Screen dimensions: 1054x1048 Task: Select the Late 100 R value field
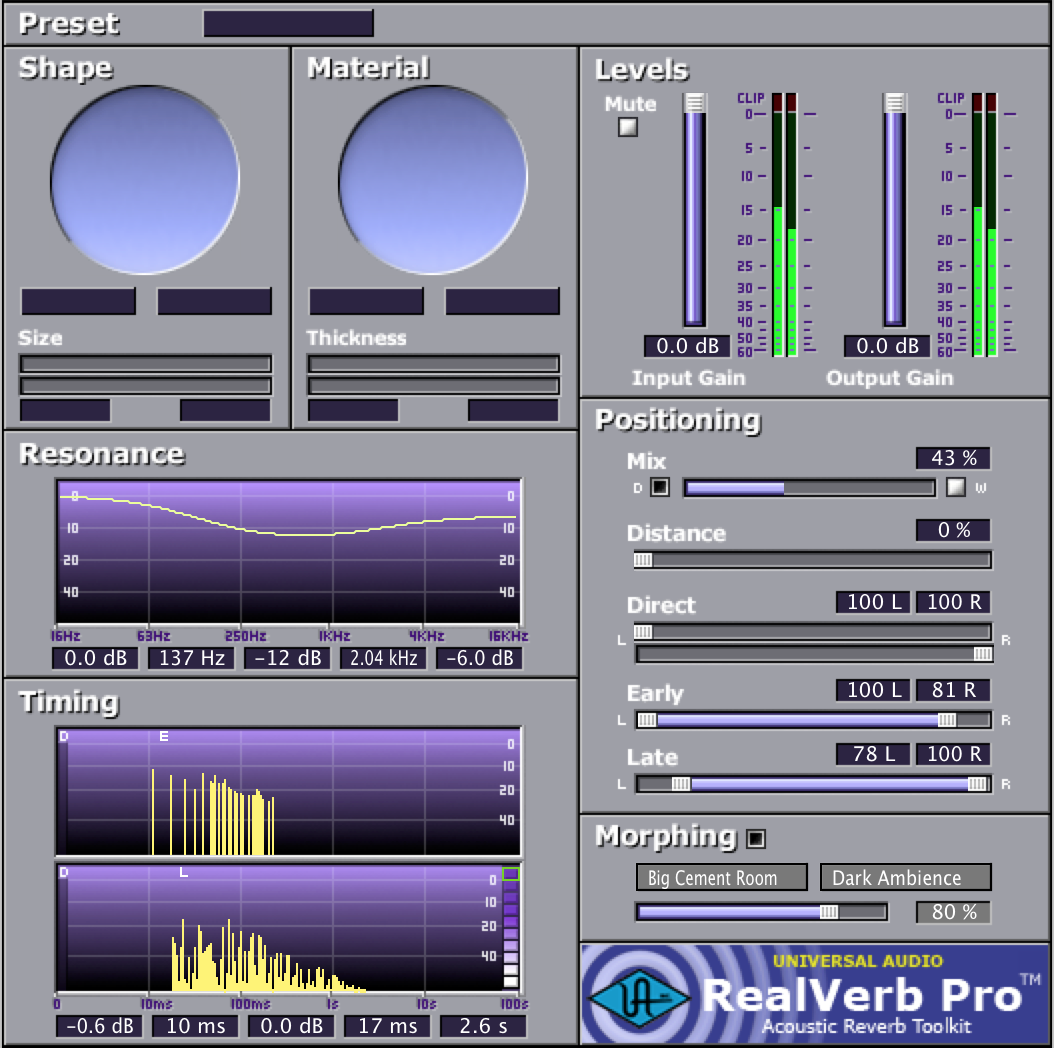953,754
